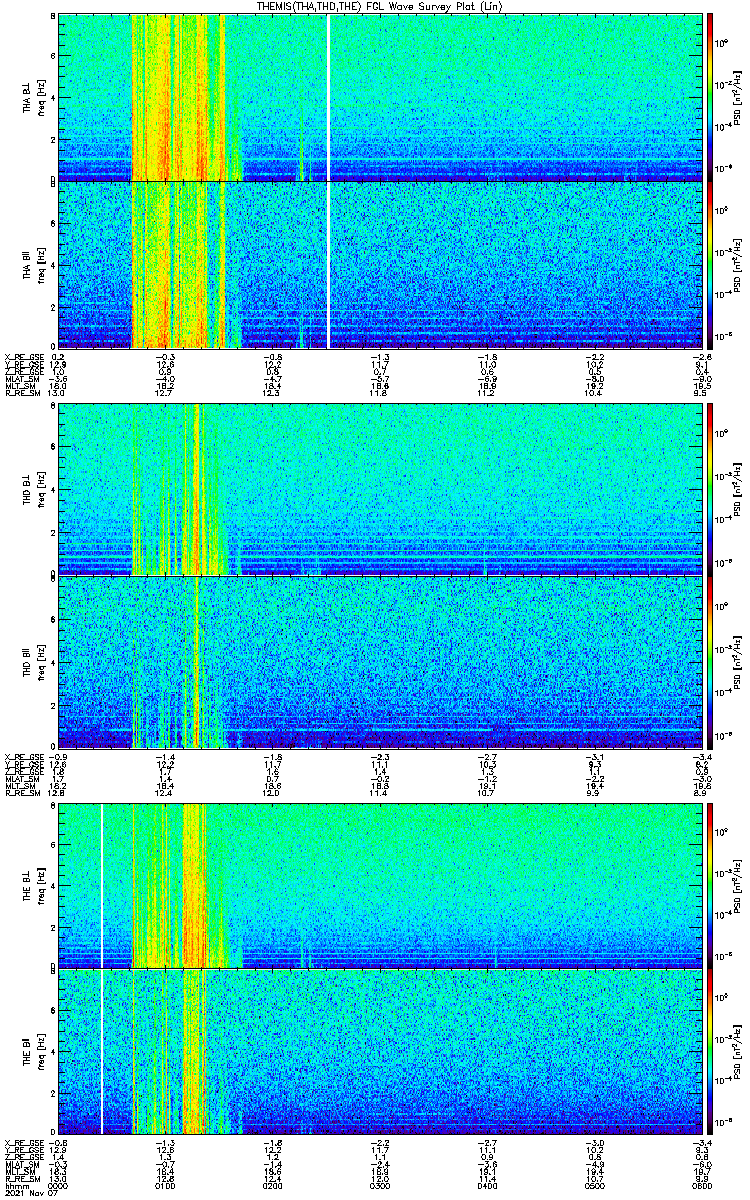Viewport: 750px width, 1200px height.
Task: Select the THE B-perpendicular spectrogram panel
Action: (x=378, y=886)
